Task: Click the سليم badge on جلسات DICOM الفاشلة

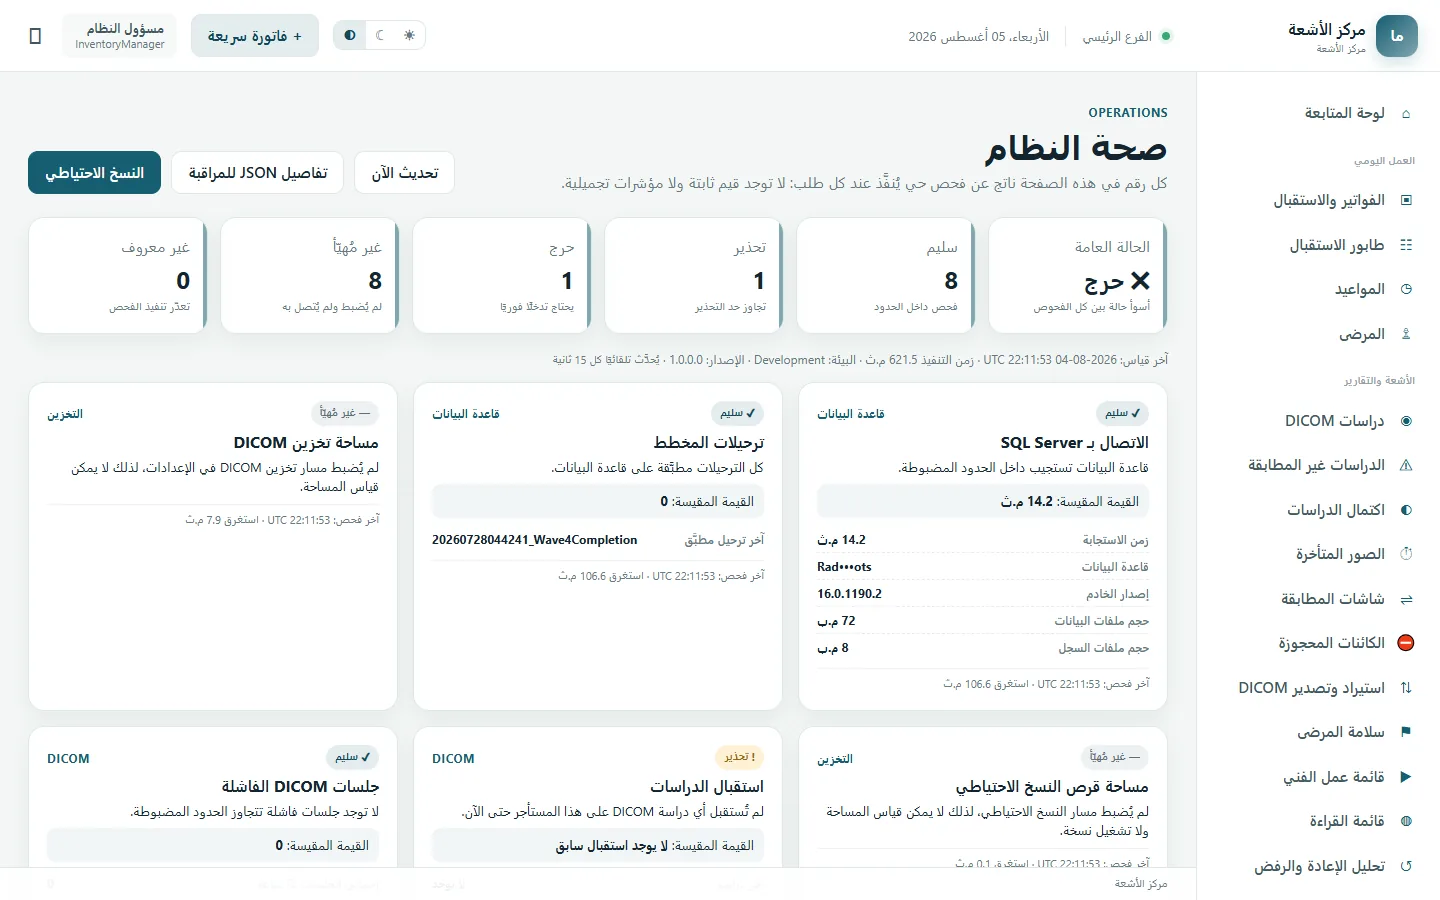Action: 352,757
